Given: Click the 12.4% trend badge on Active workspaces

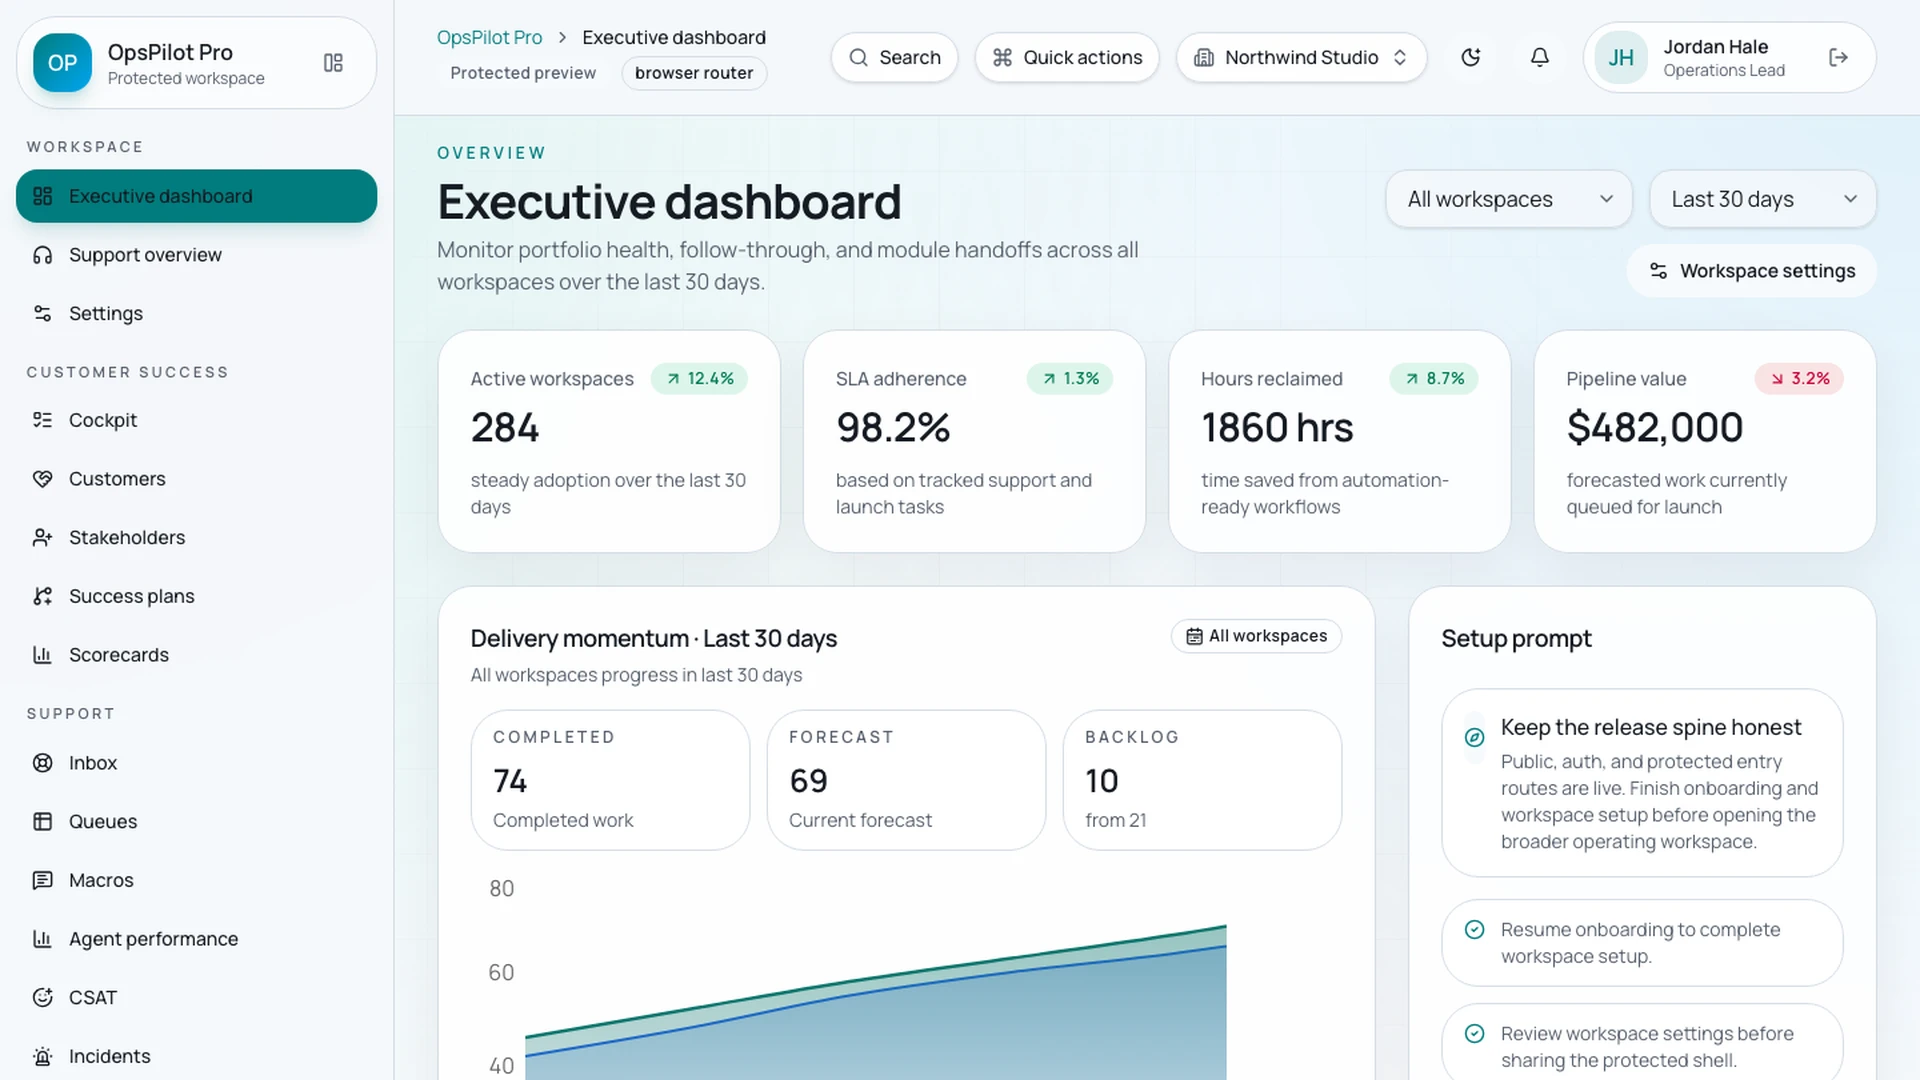Looking at the screenshot, I should pos(699,379).
